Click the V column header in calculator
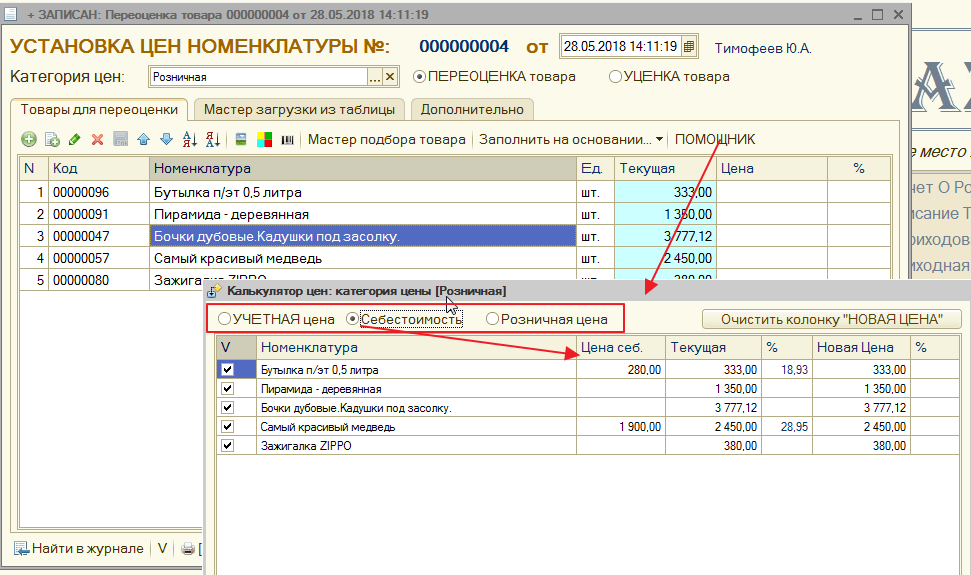This screenshot has width=971, height=575. coord(237,347)
